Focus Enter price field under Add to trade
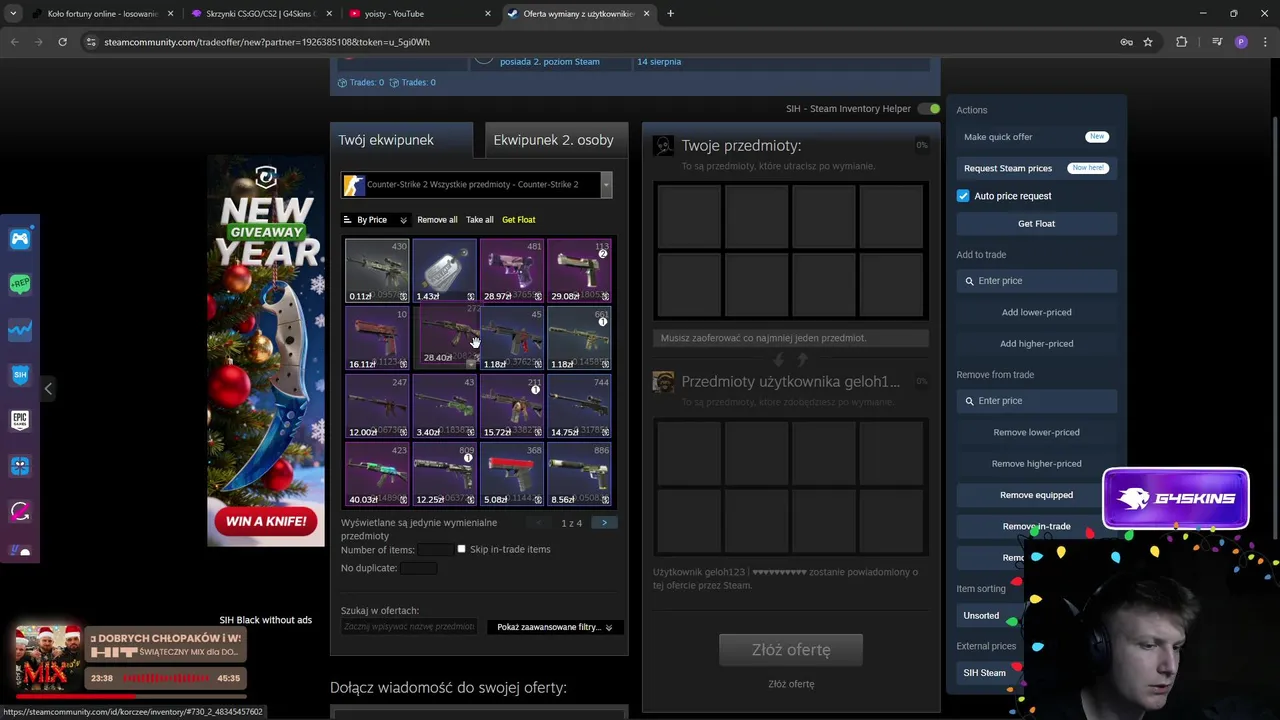 1036,281
